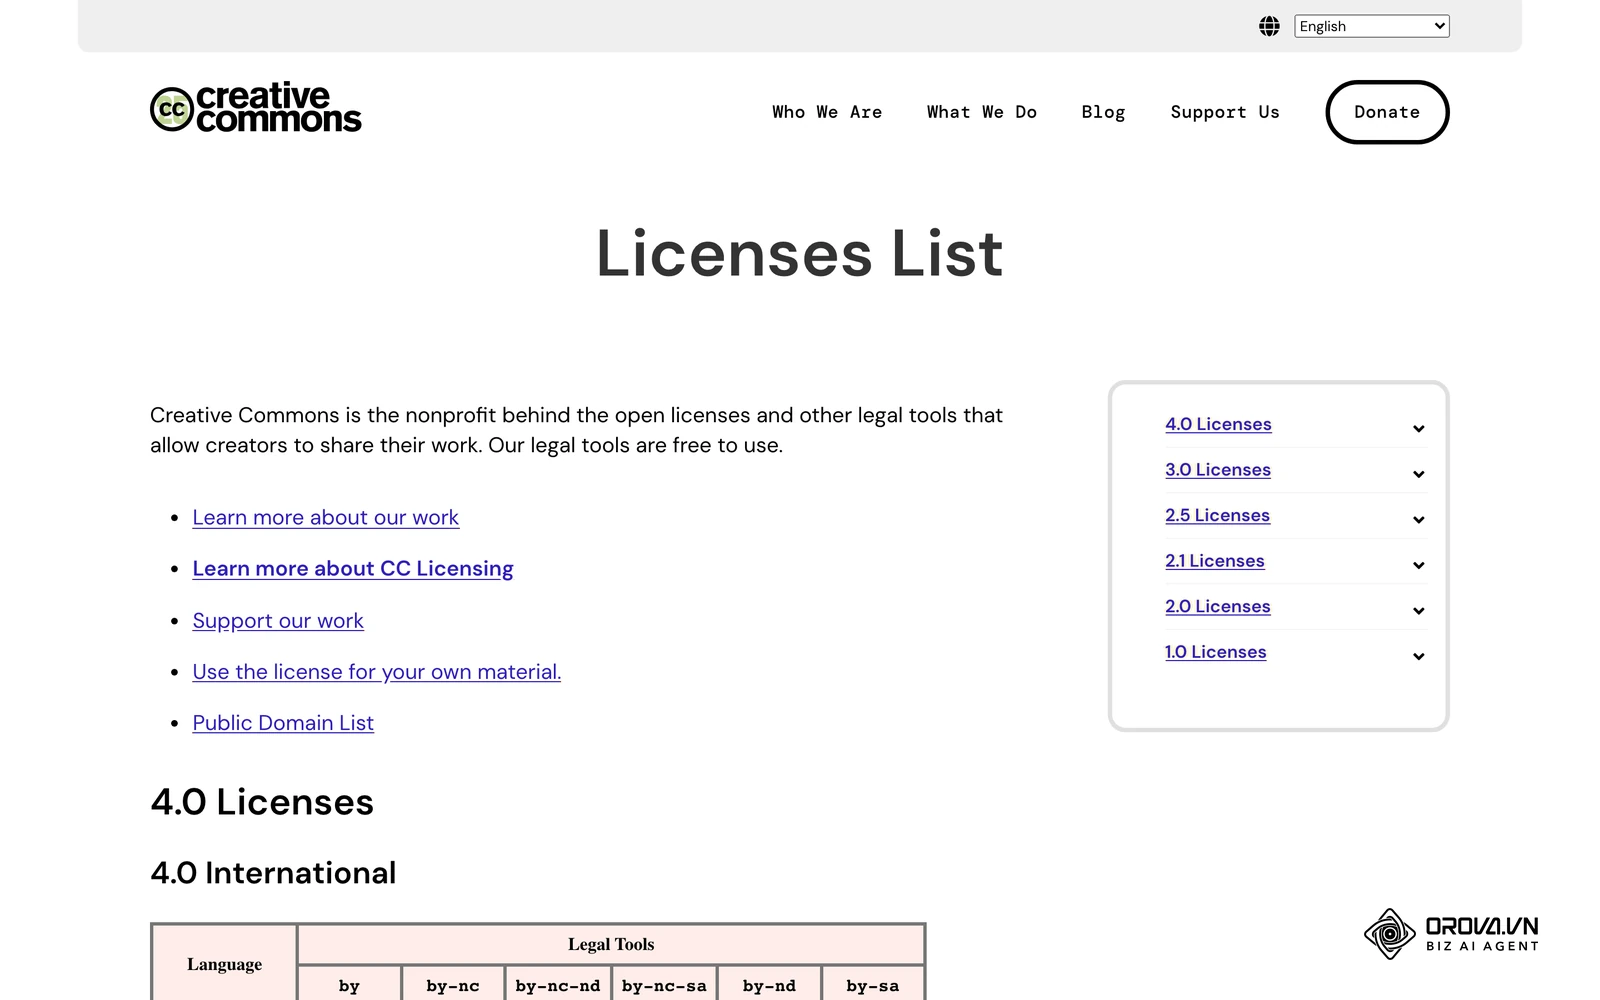Open the Support our work link
This screenshot has width=1600, height=1000.
278,620
